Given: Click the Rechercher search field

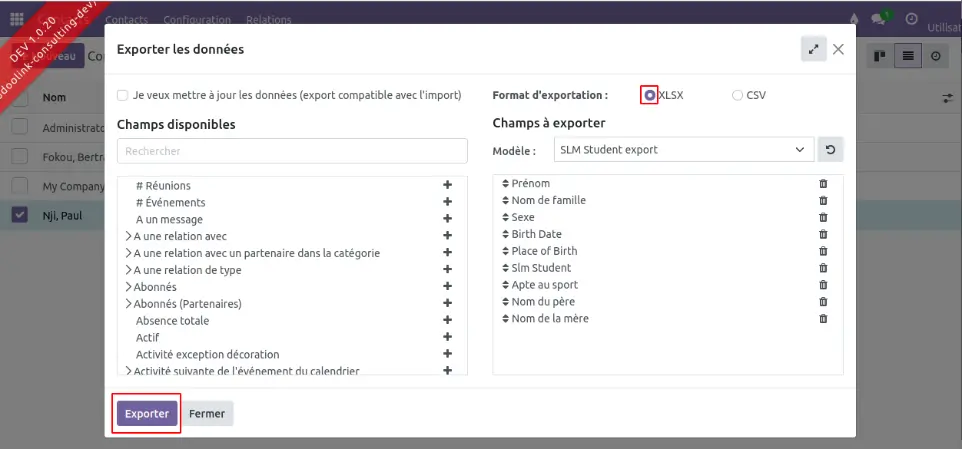Looking at the screenshot, I should (292, 151).
